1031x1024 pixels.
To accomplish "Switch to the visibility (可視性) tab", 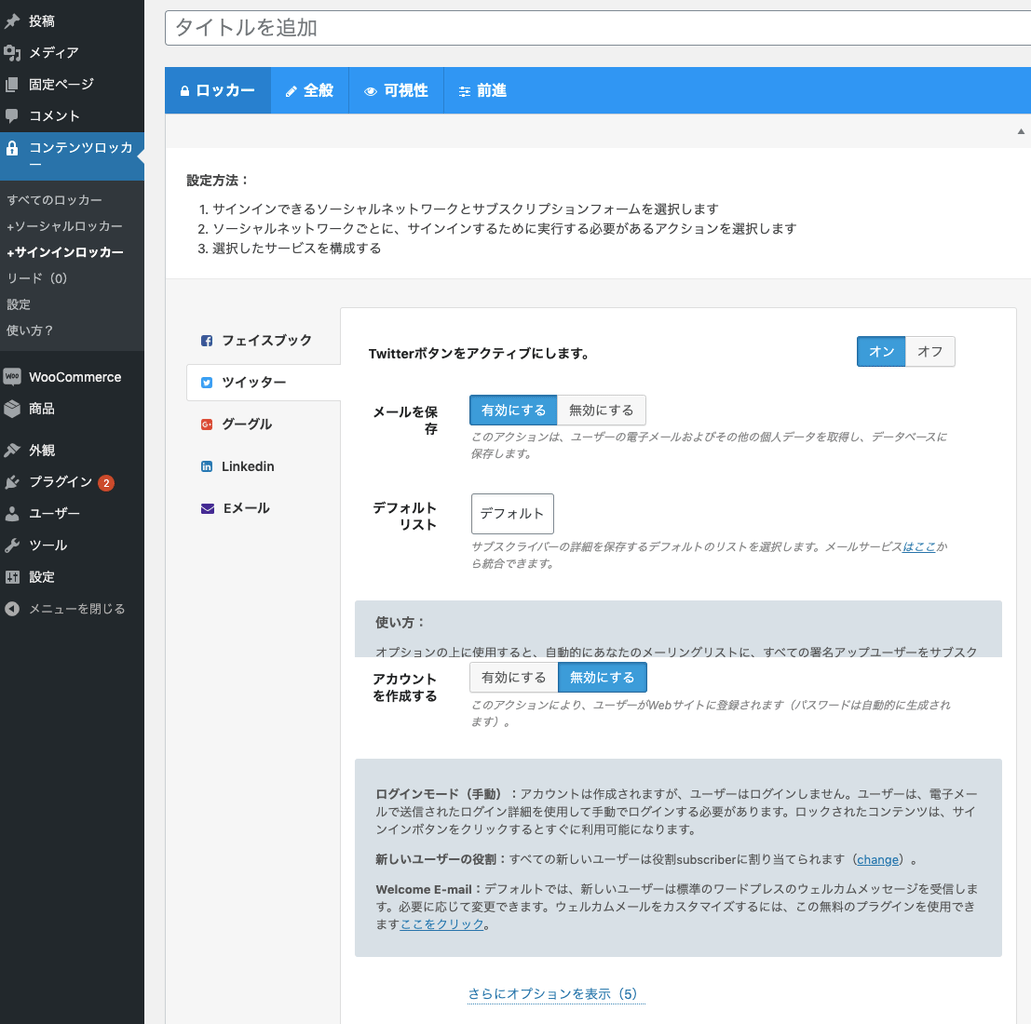I will point(396,91).
